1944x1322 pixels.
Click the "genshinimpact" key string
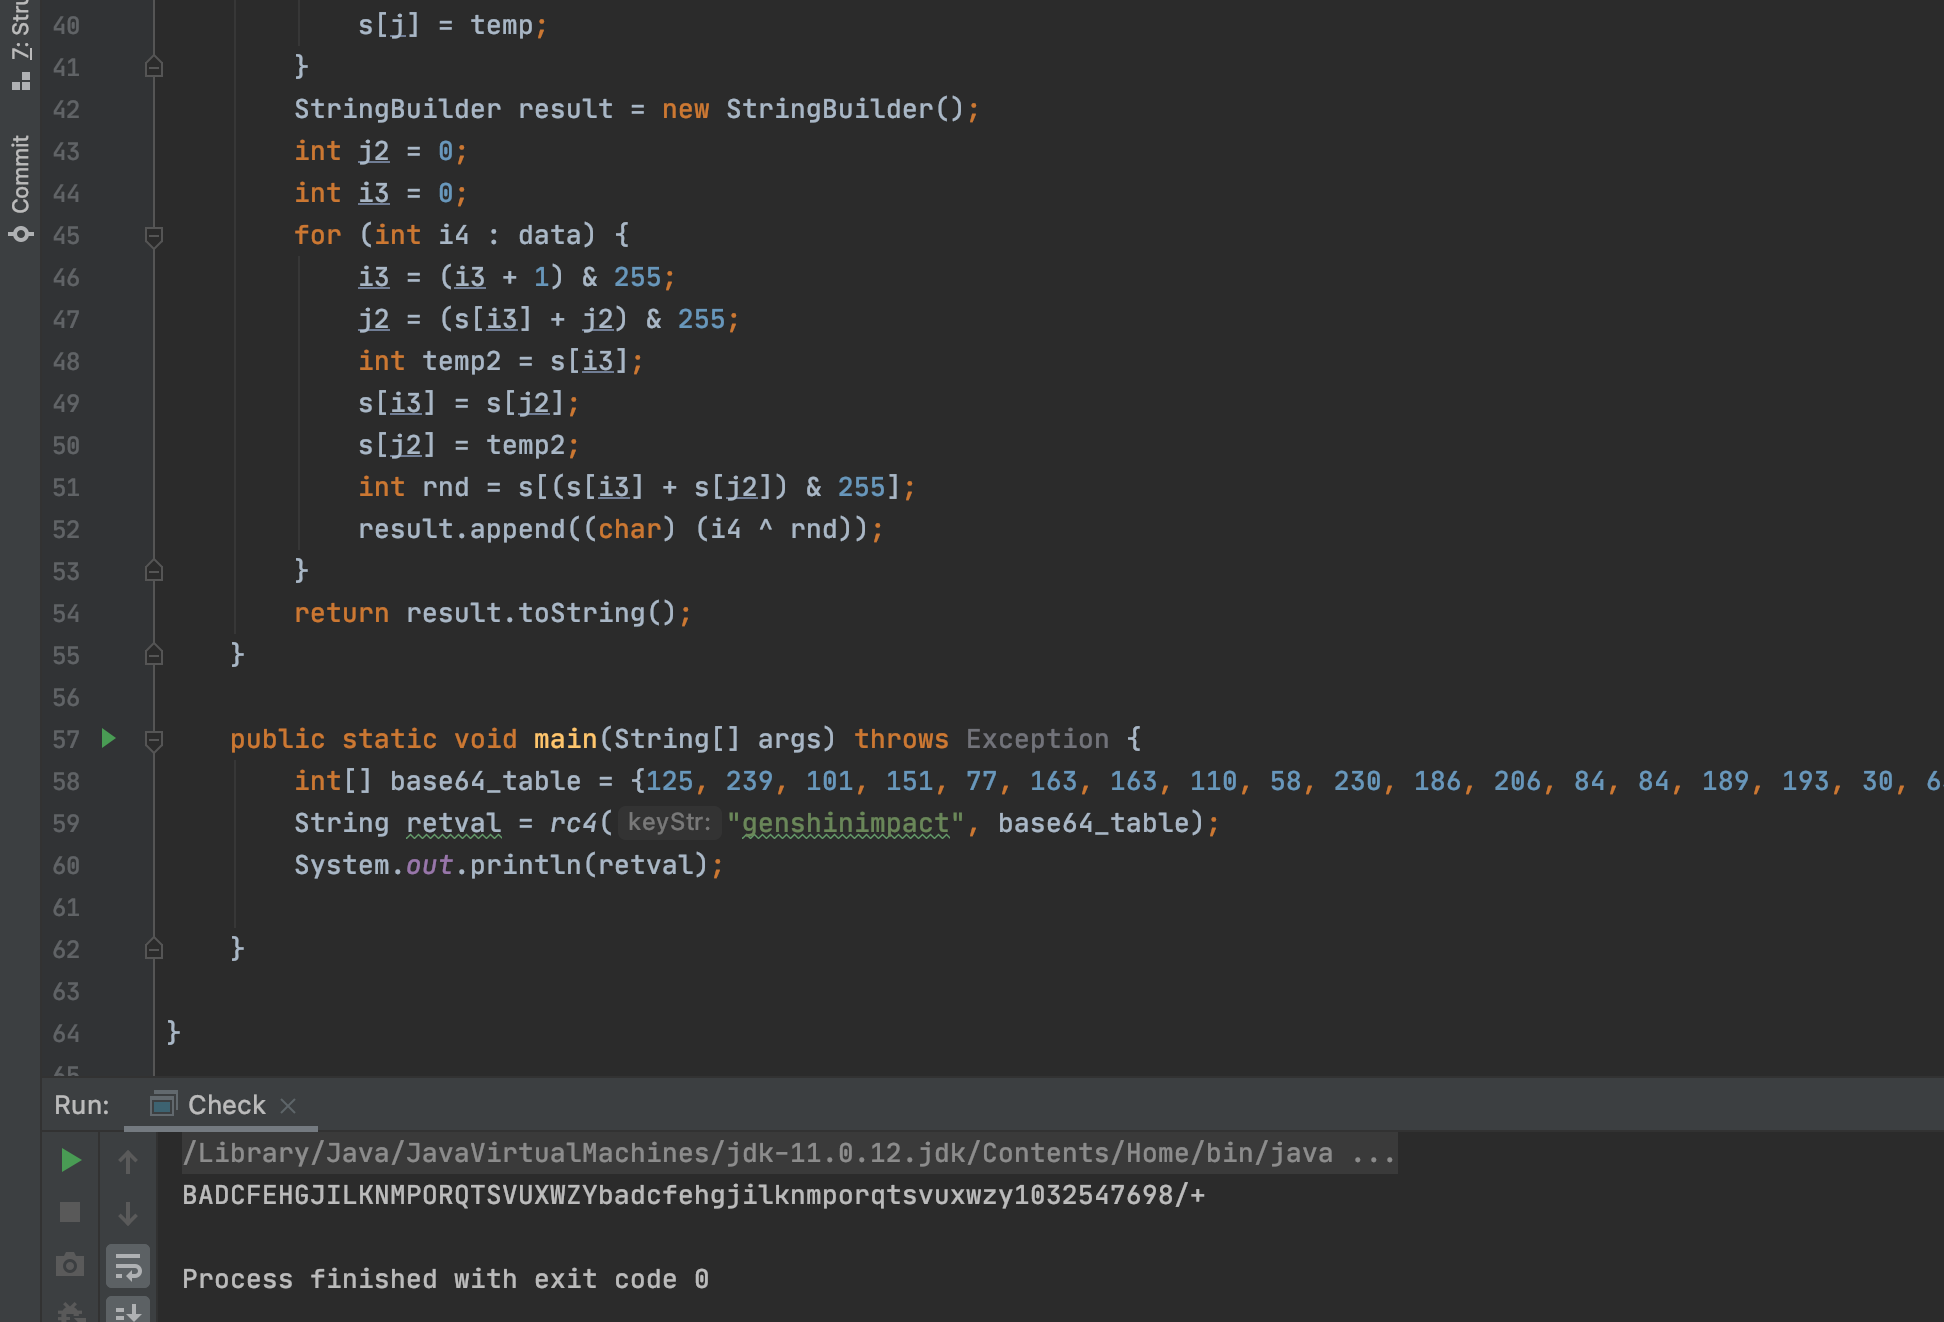(x=846, y=823)
